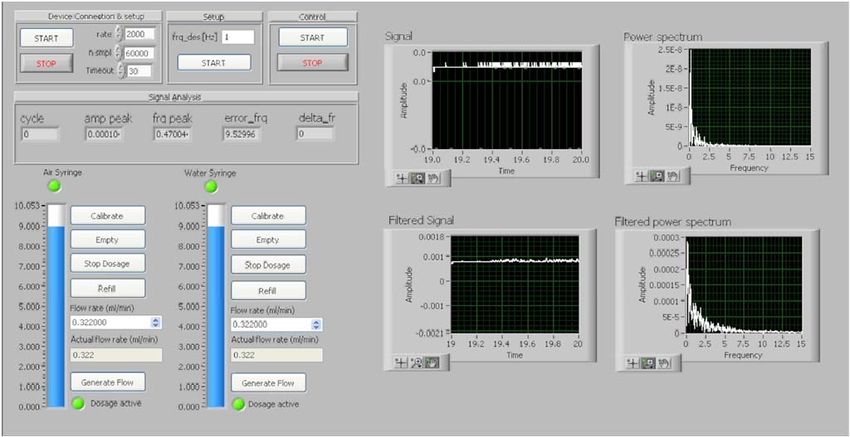Click Air Syringe flow rate stepper arrows
The width and height of the screenshot is (850, 437).
click(x=156, y=322)
